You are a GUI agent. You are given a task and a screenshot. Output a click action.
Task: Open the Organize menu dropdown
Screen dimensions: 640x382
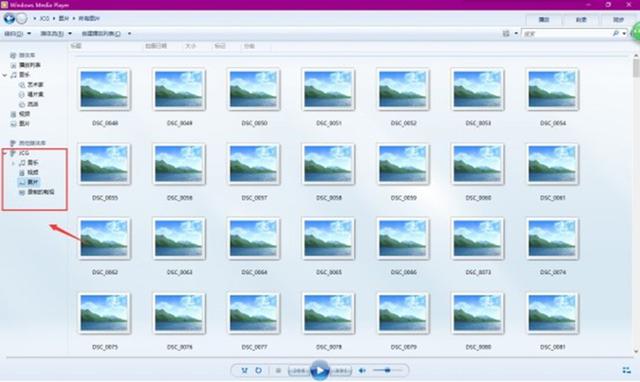pos(17,33)
